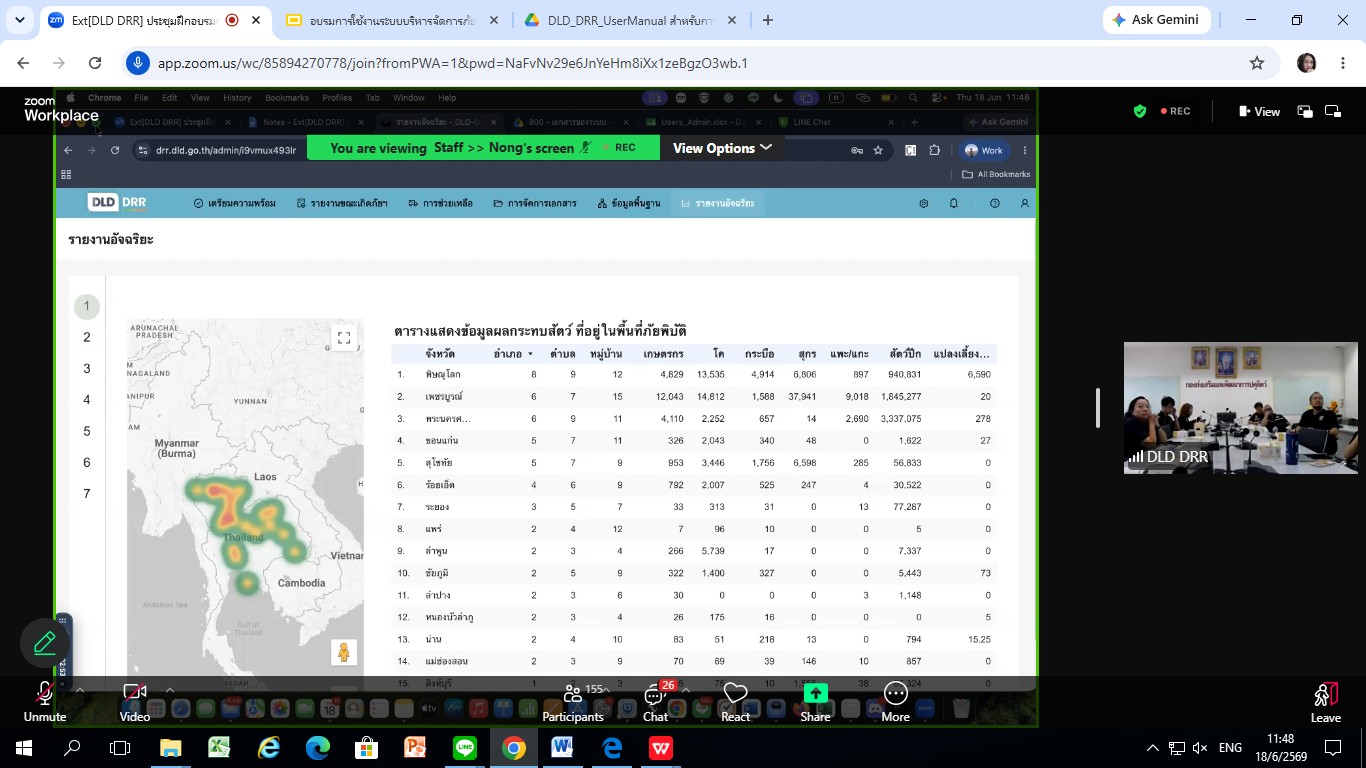Reload the Zoom page

(95, 63)
